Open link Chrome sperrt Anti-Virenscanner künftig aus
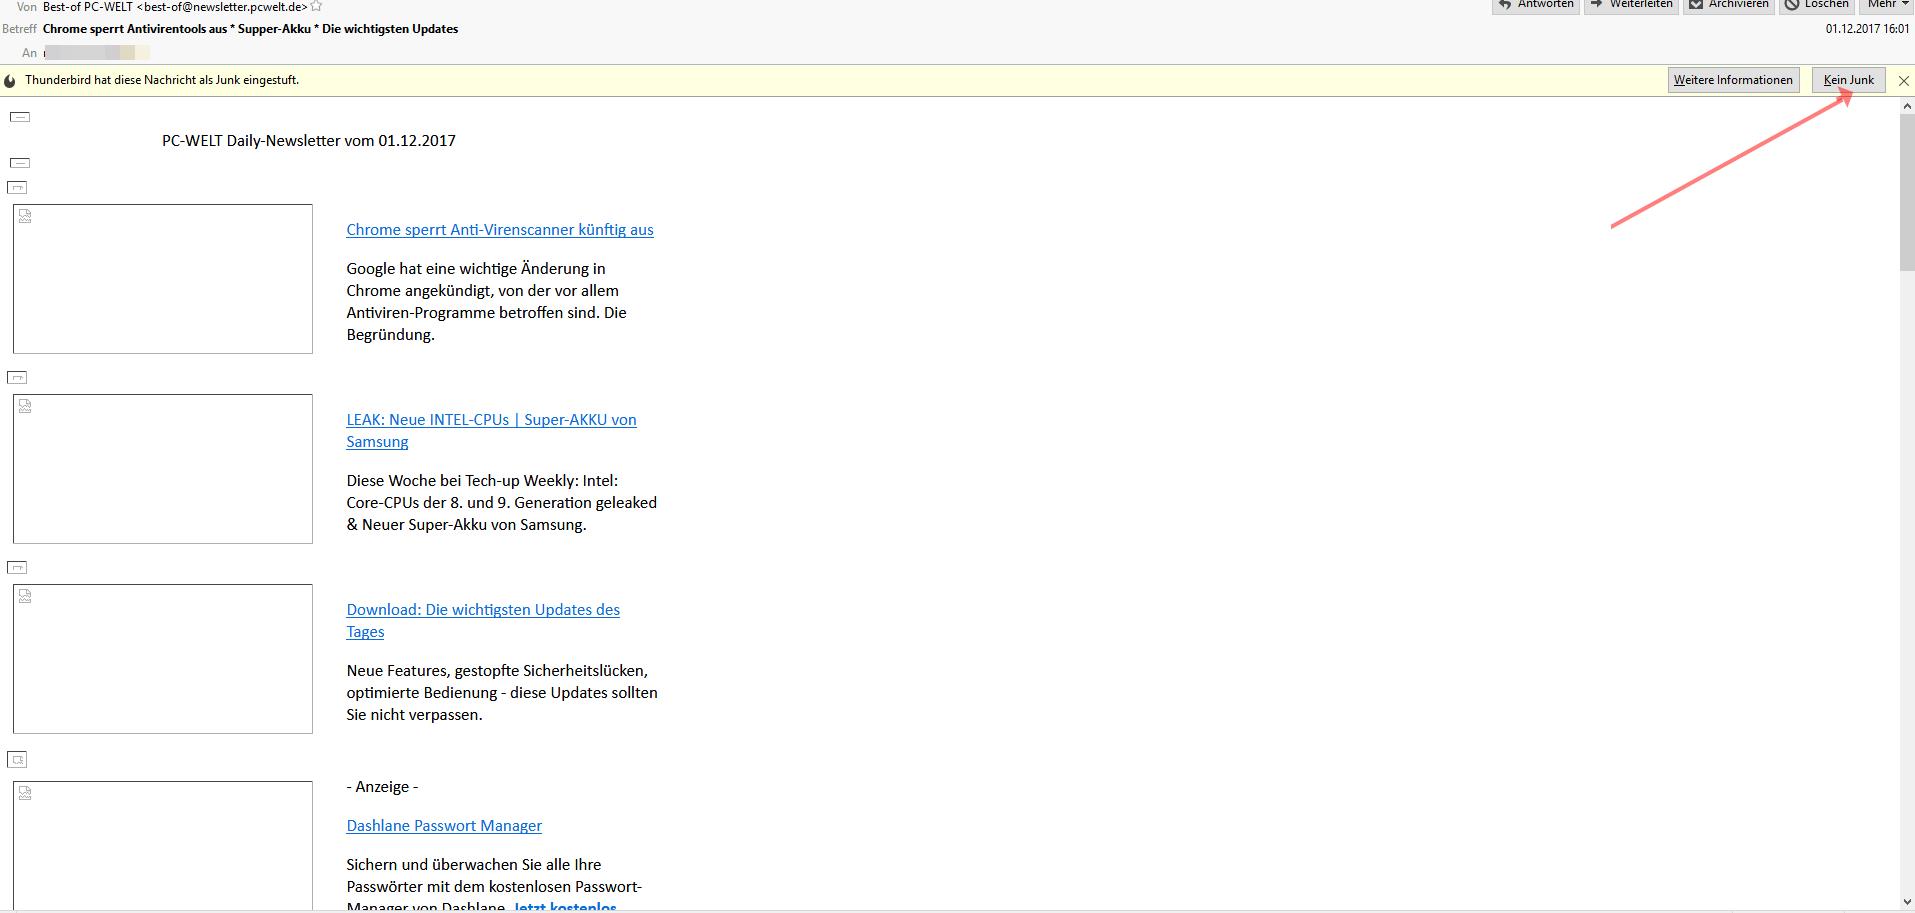The width and height of the screenshot is (1915, 913). (x=500, y=230)
